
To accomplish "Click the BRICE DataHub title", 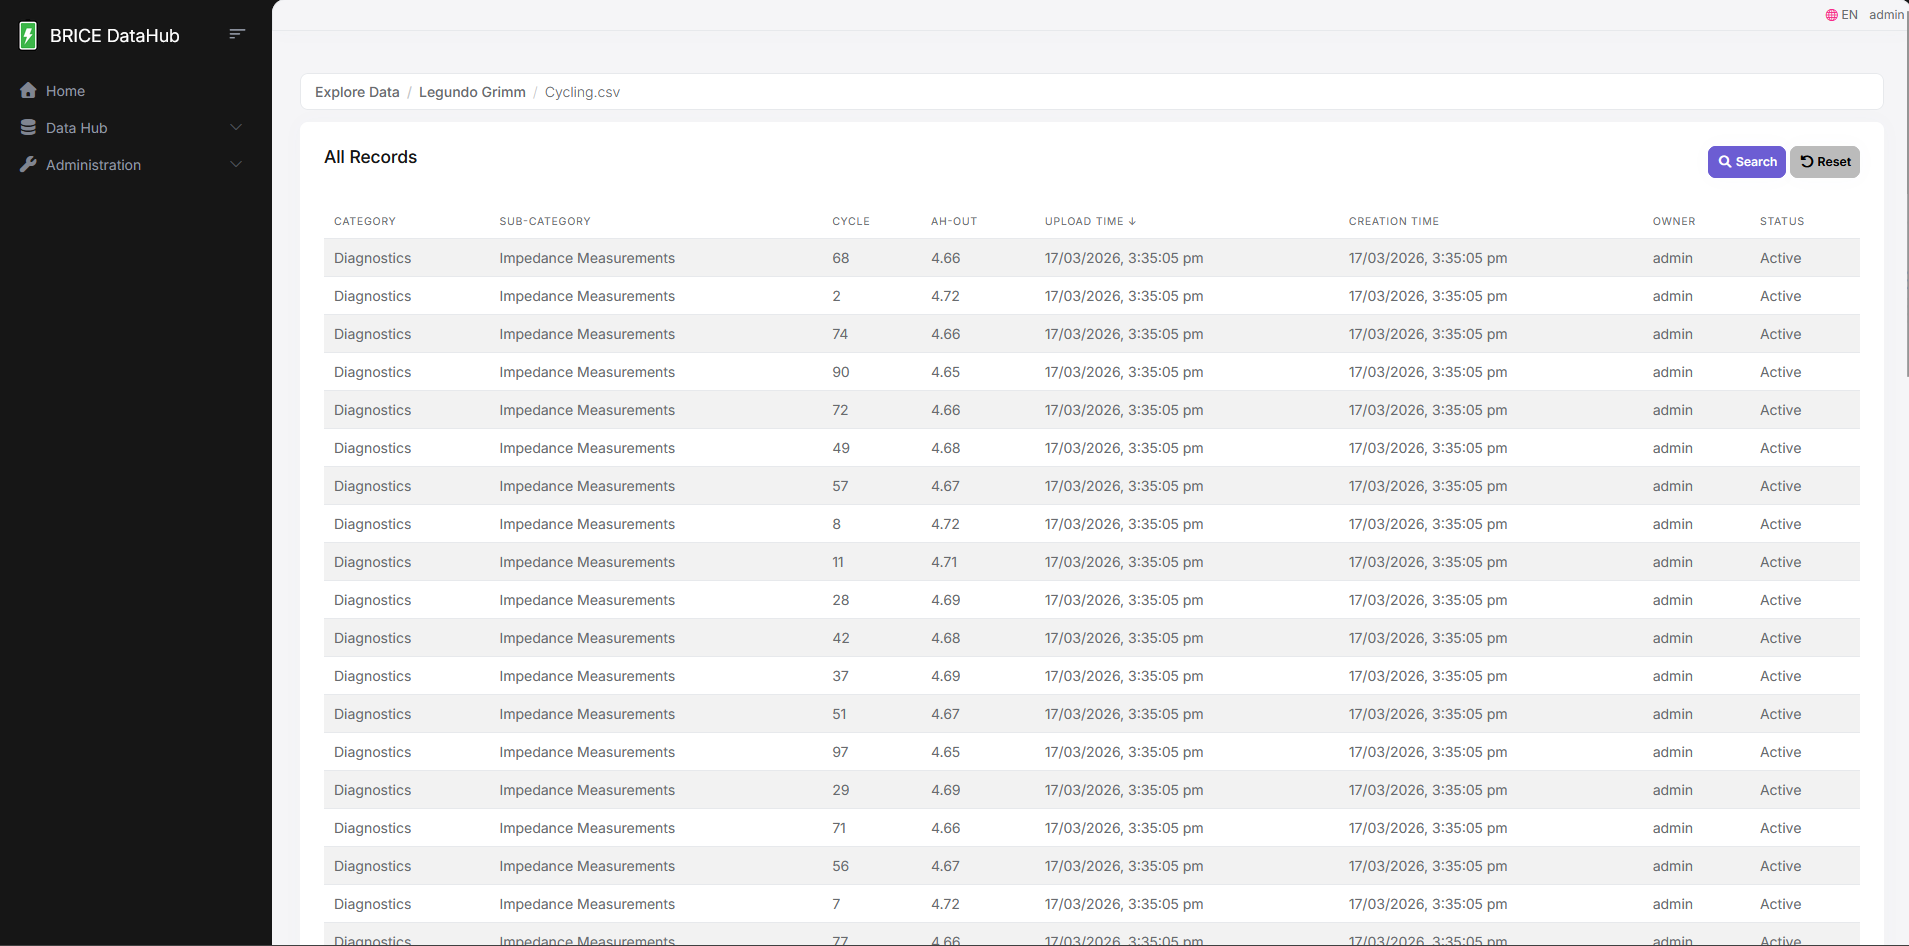I will pyautogui.click(x=115, y=36).
